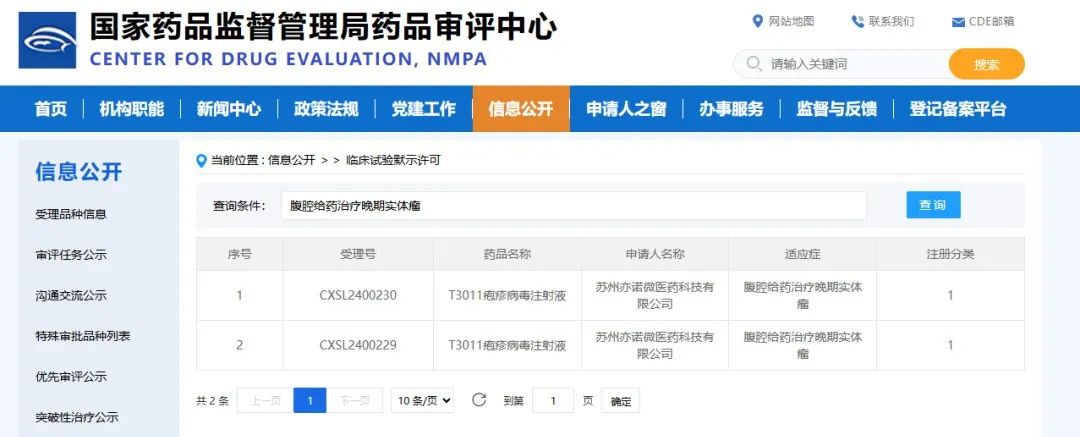Select 优先审评公示 in the sidebar
Image resolution: width=1080 pixels, height=437 pixels.
71,377
